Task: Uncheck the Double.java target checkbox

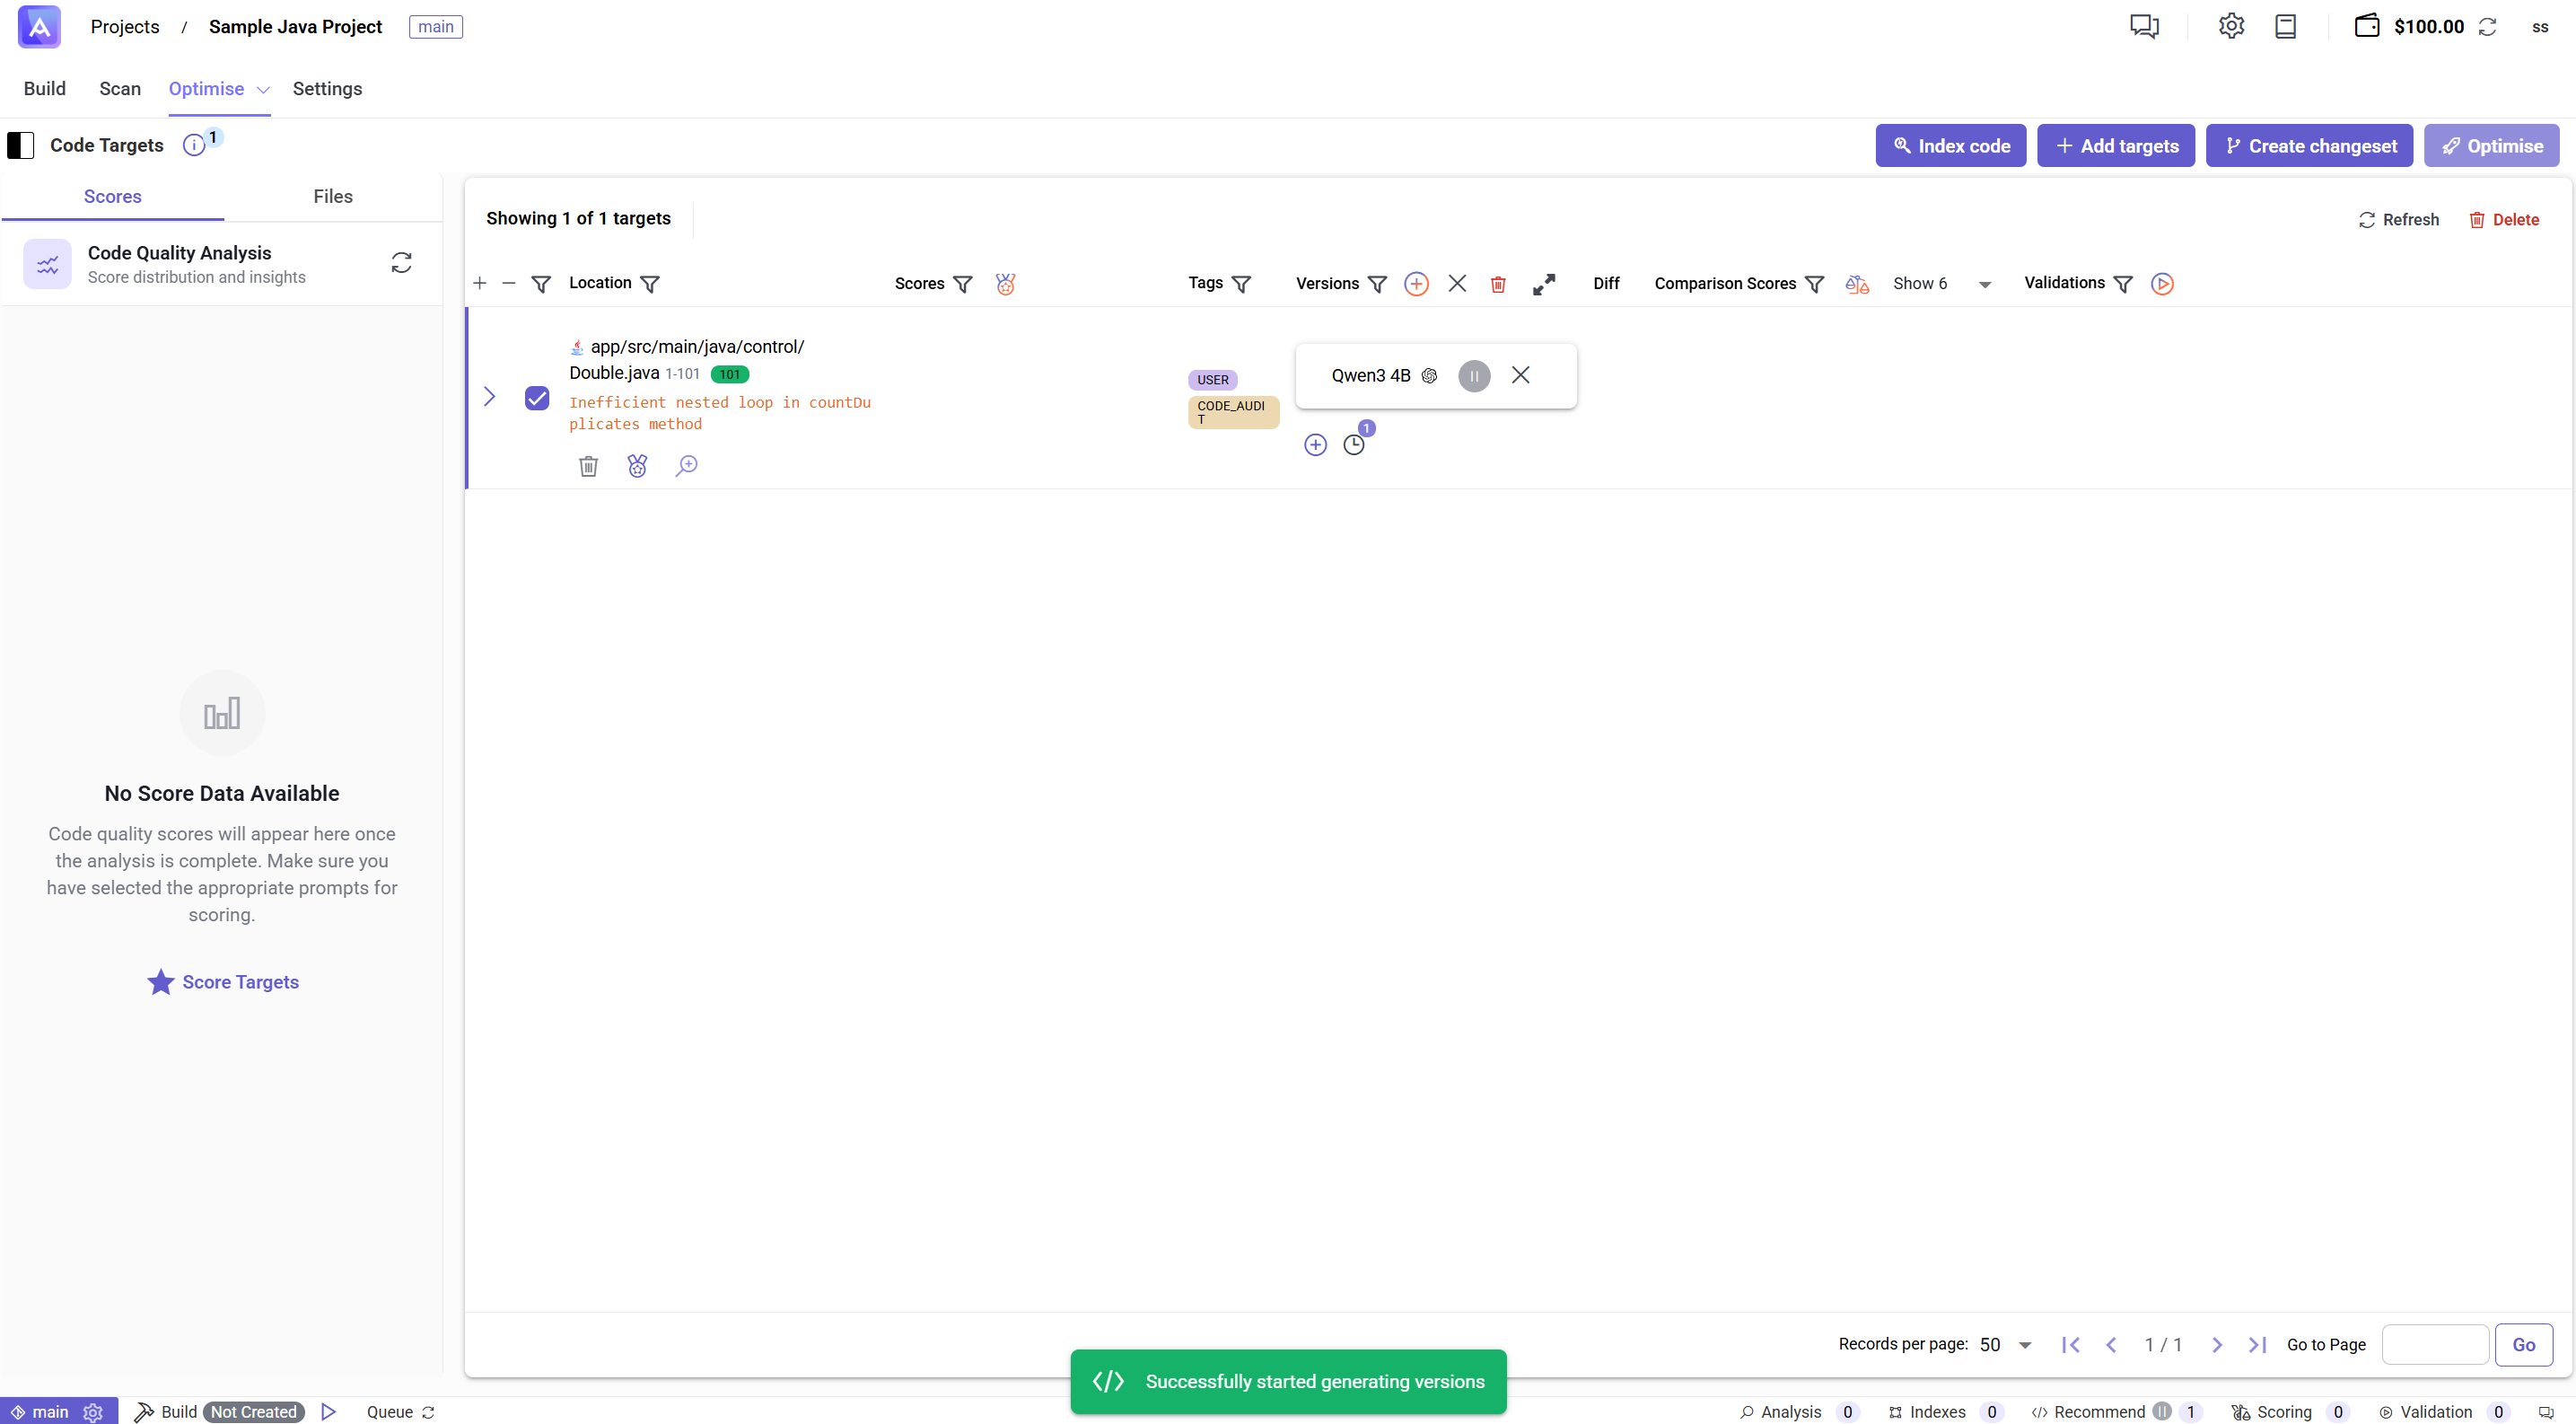Action: click(x=537, y=397)
